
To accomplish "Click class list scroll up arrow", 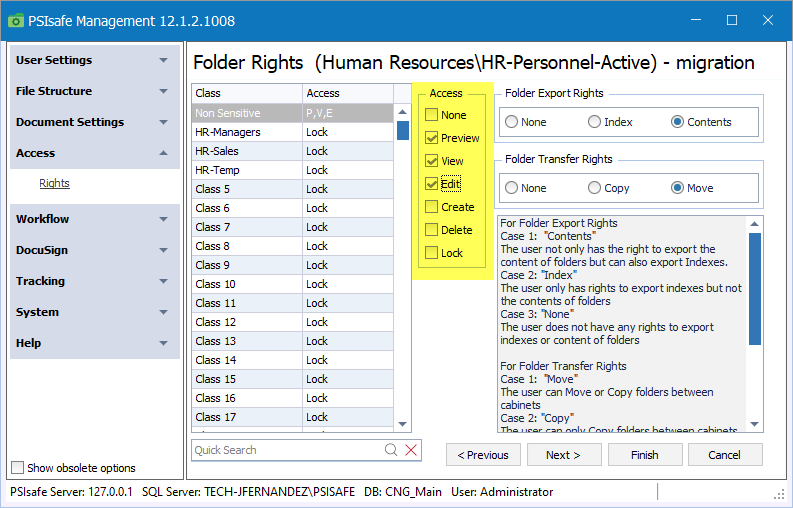I will tap(403, 112).
